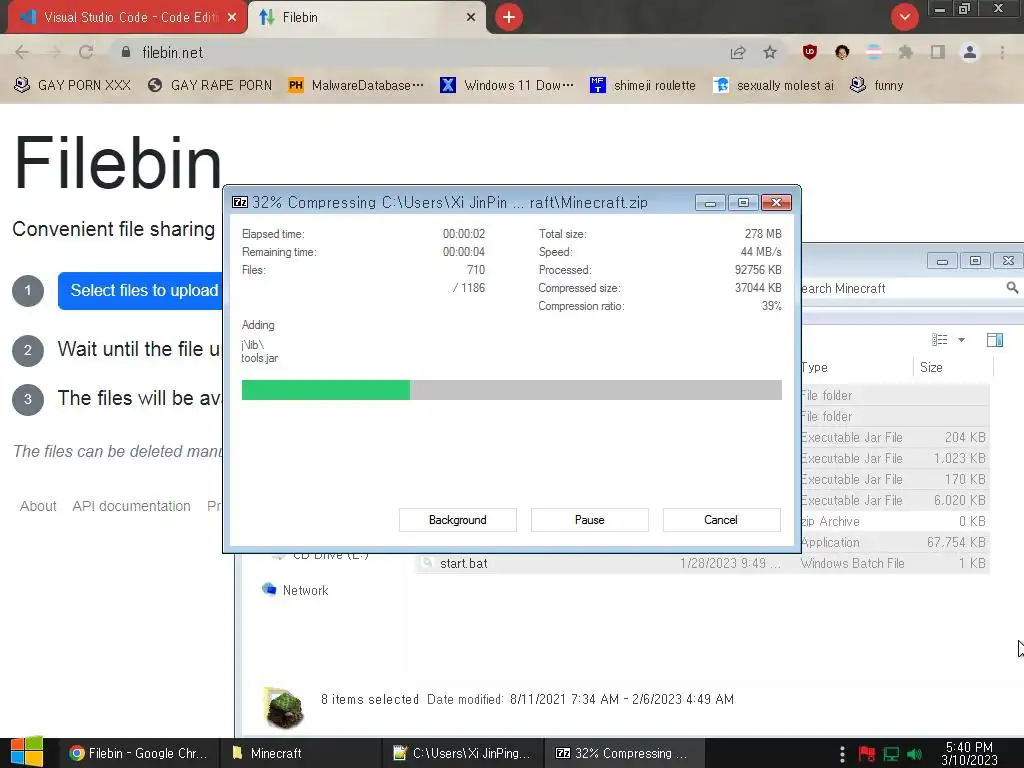
Task: Click Select files to upload button
Action: (x=141, y=291)
